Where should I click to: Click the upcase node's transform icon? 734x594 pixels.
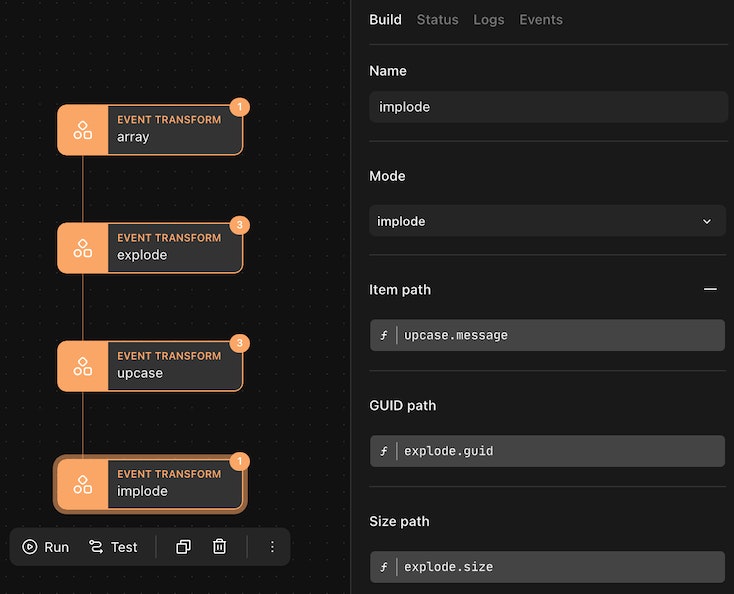pyautogui.click(x=83, y=366)
